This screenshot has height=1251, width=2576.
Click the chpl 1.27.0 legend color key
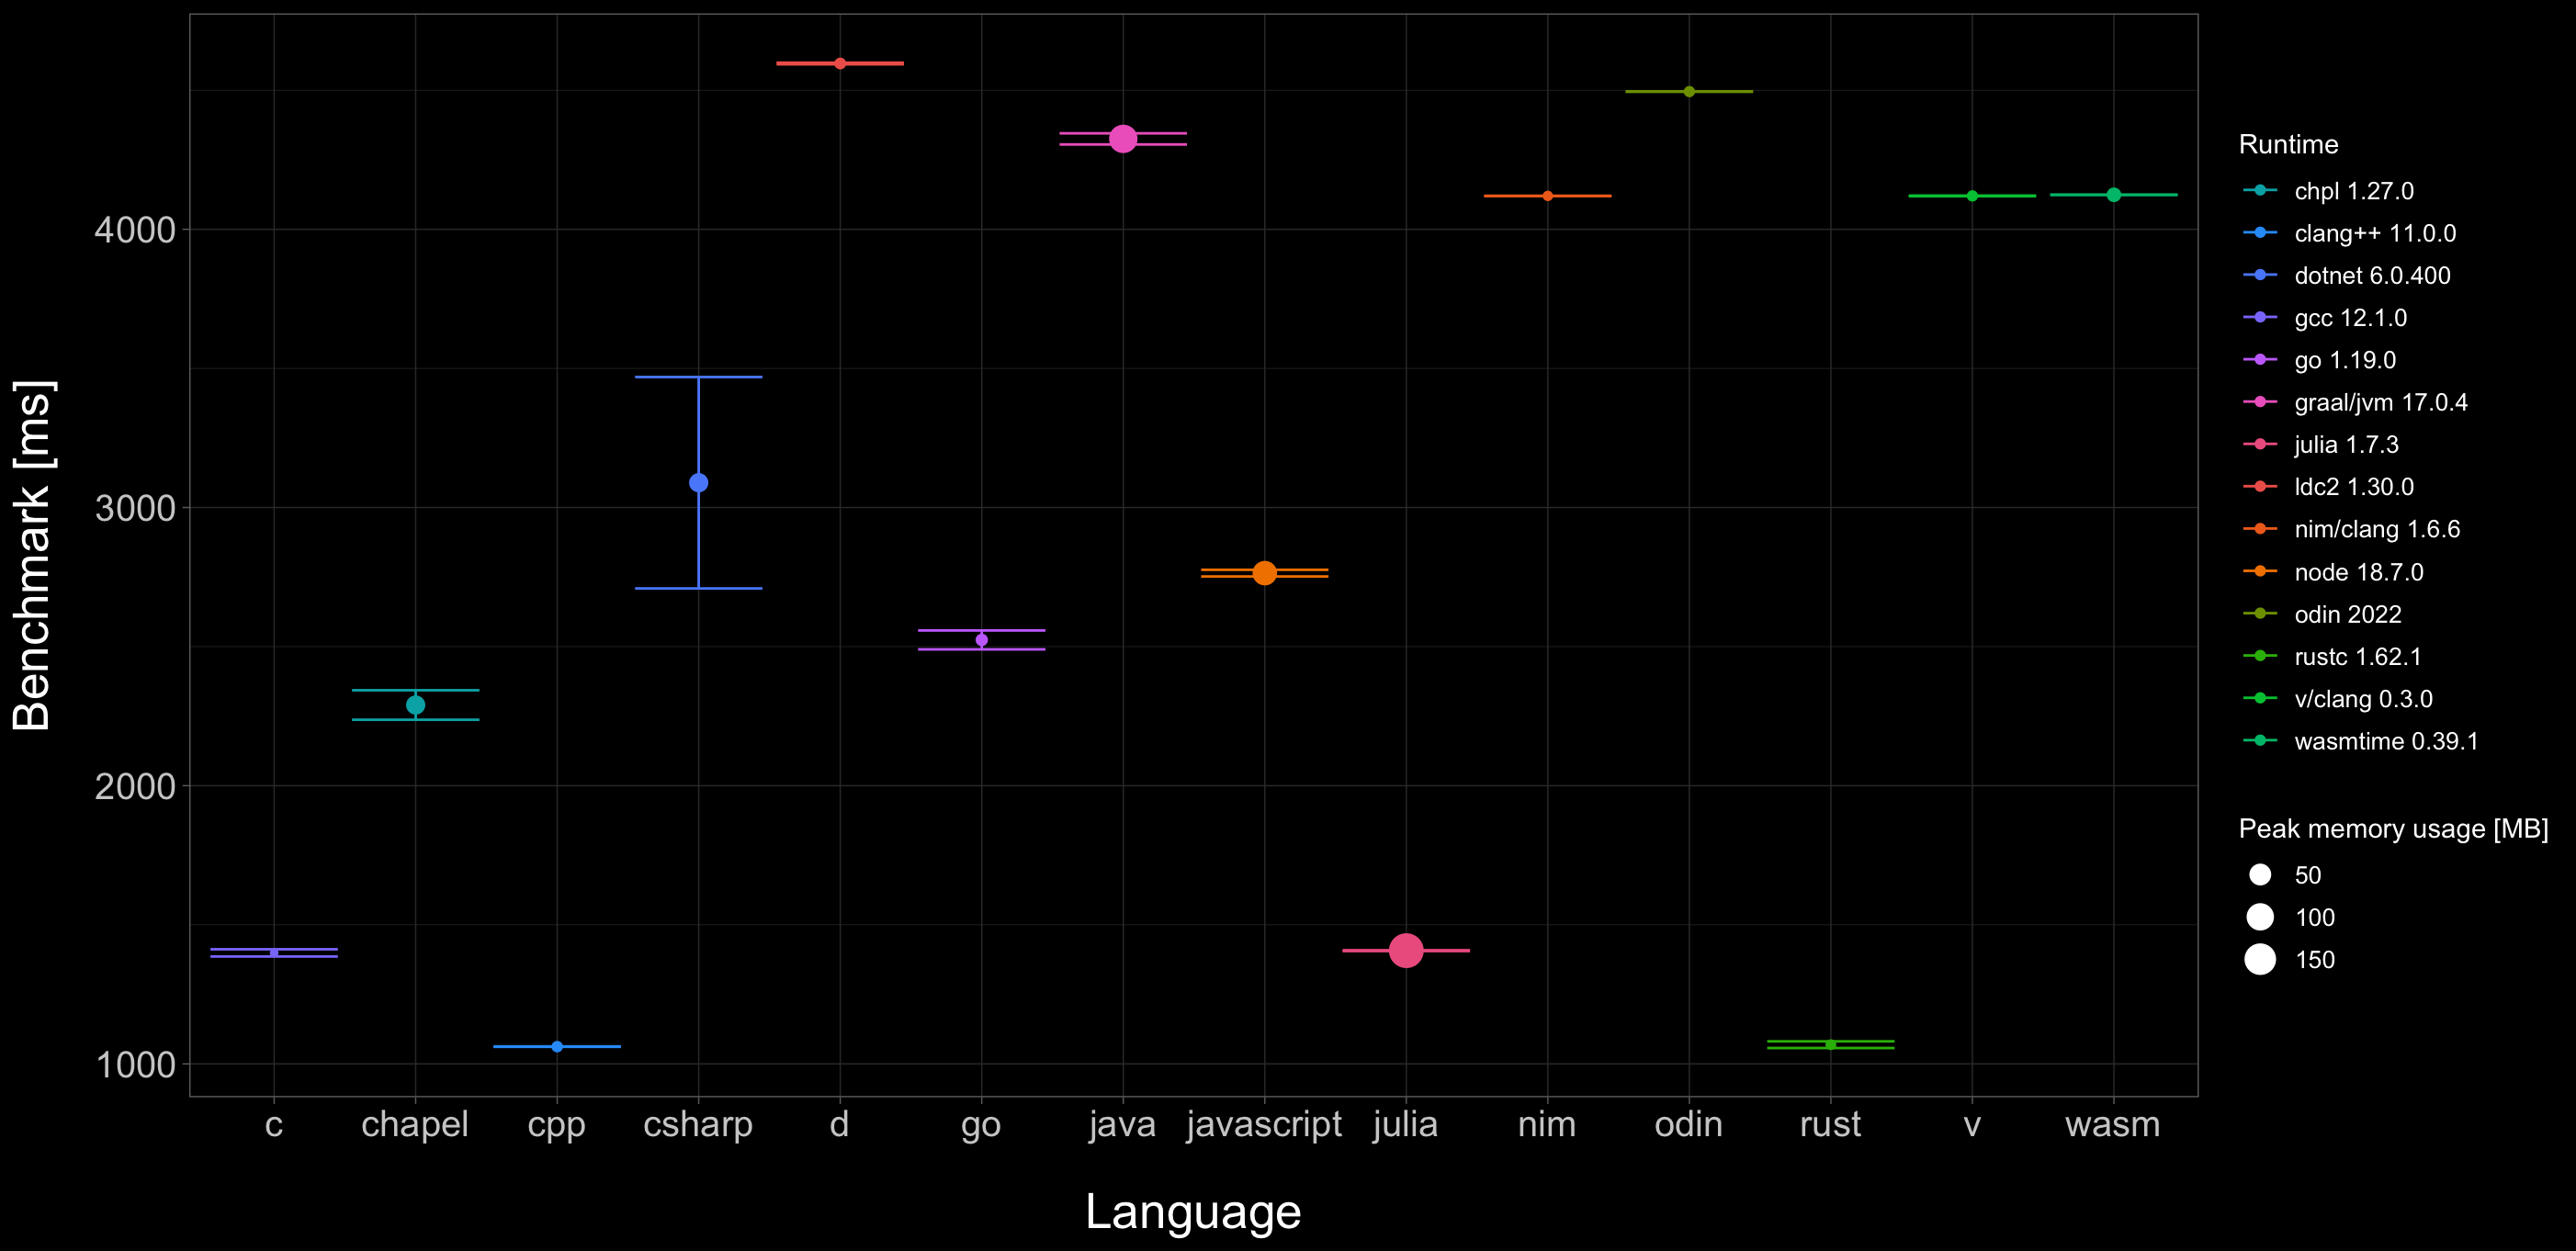coord(2260,190)
